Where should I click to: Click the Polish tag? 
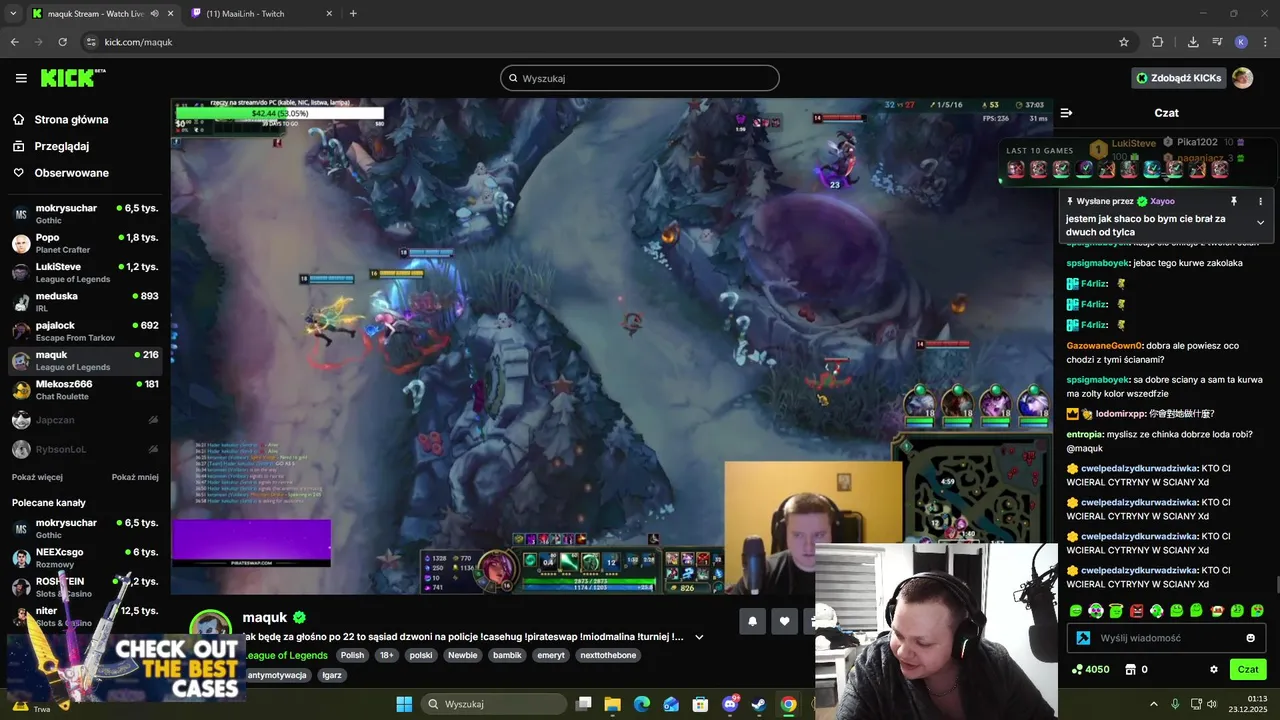click(352, 655)
